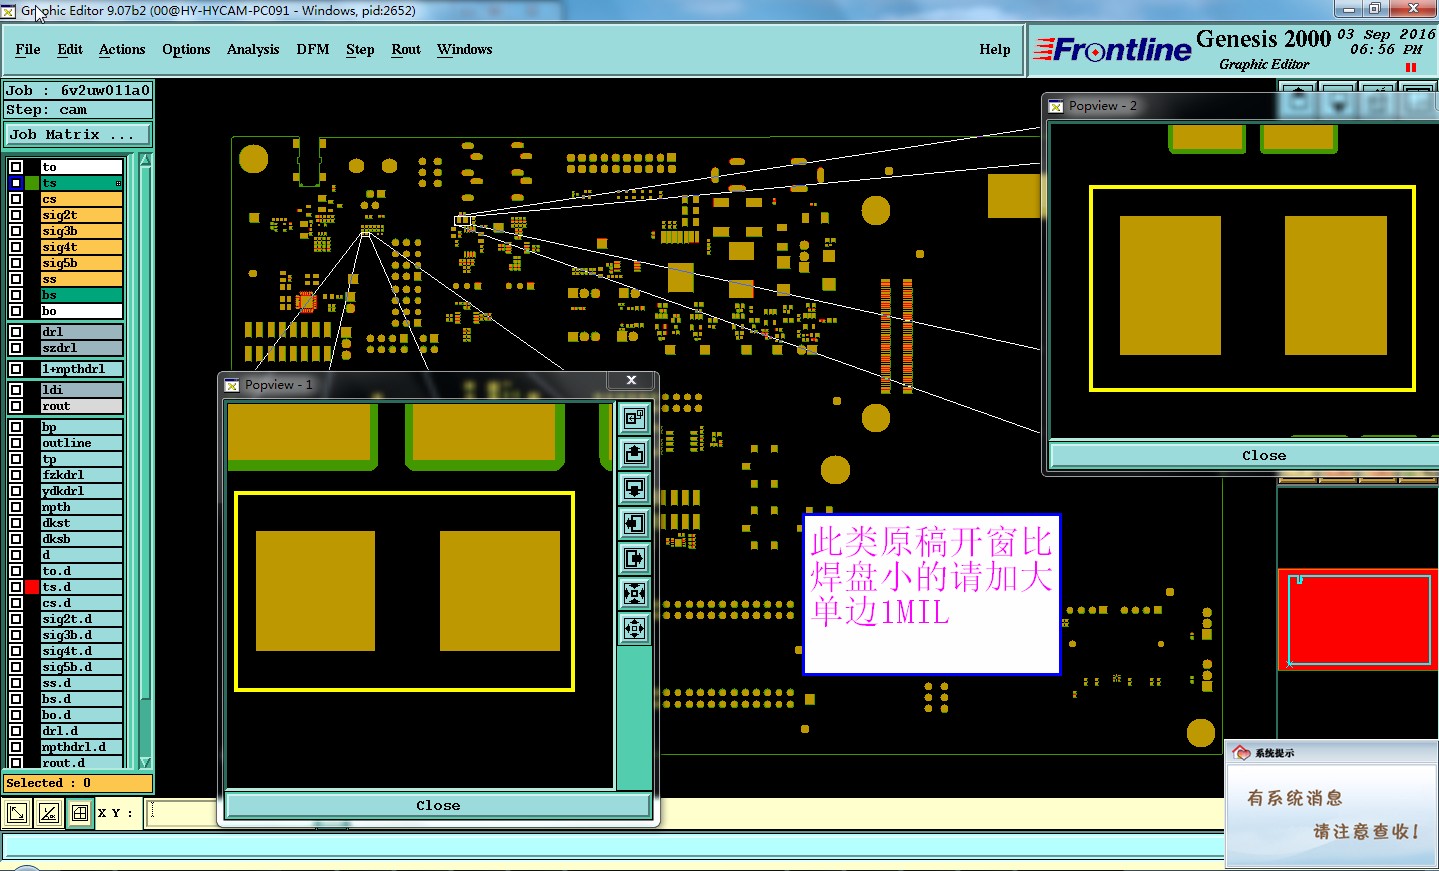Viewport: 1439px width, 871px height.
Task: Toggle the grid snap icon near XY field
Action: click(x=80, y=813)
